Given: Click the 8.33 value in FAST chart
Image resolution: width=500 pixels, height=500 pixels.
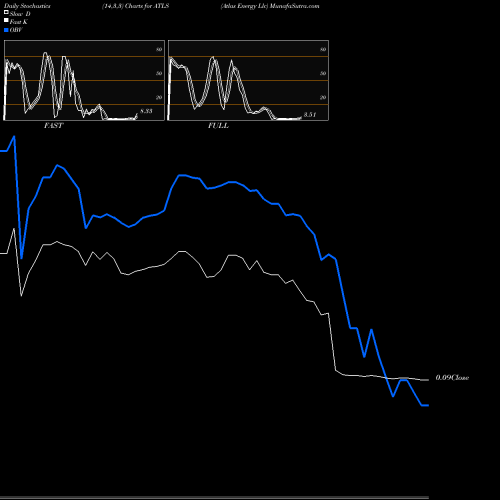Looking at the screenshot, I should point(146,111).
